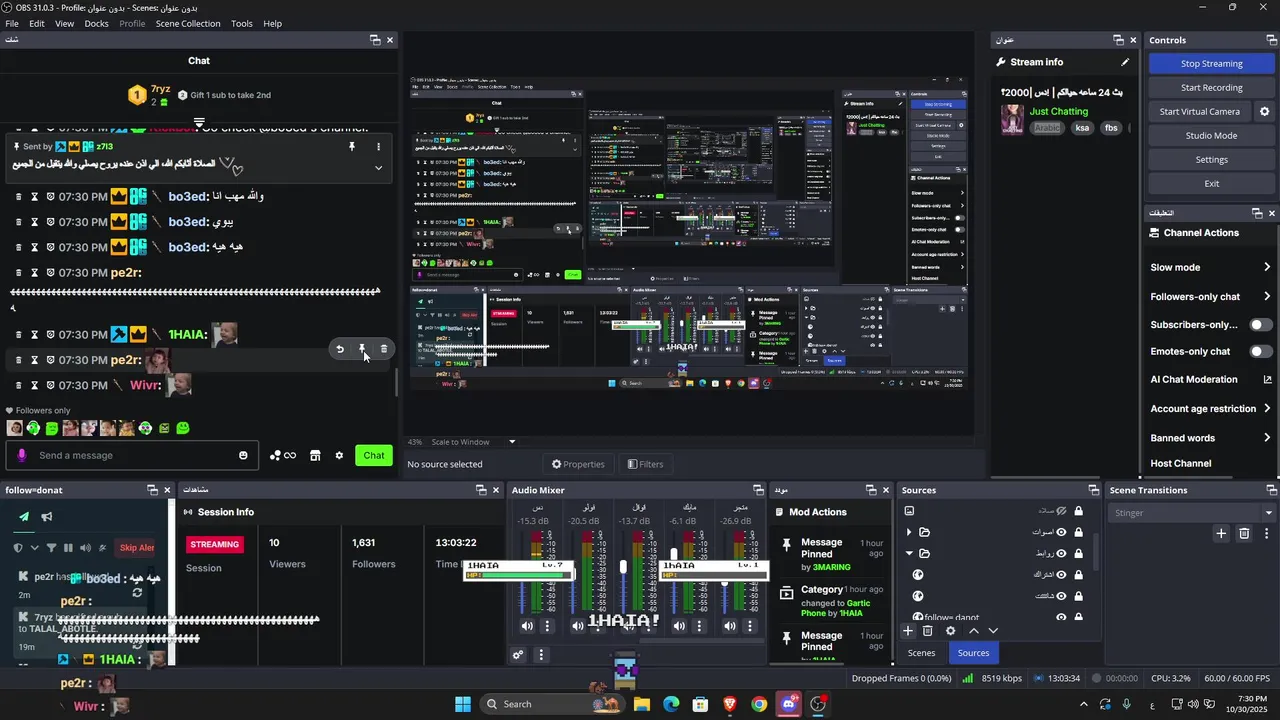Show the hidden first source in Sources
Viewport: 1280px width, 720px height.
tap(1062, 511)
